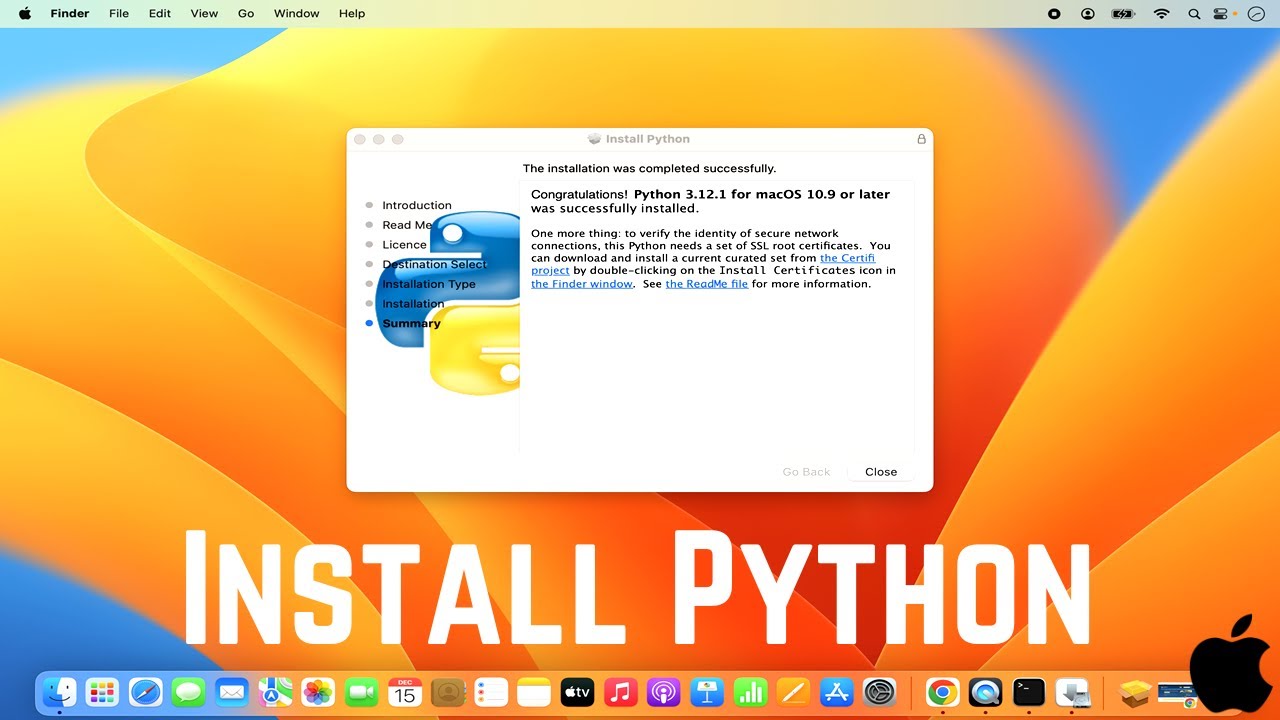1280x720 pixels.
Task: Click the user account icon in the menu bar
Action: coord(1088,14)
